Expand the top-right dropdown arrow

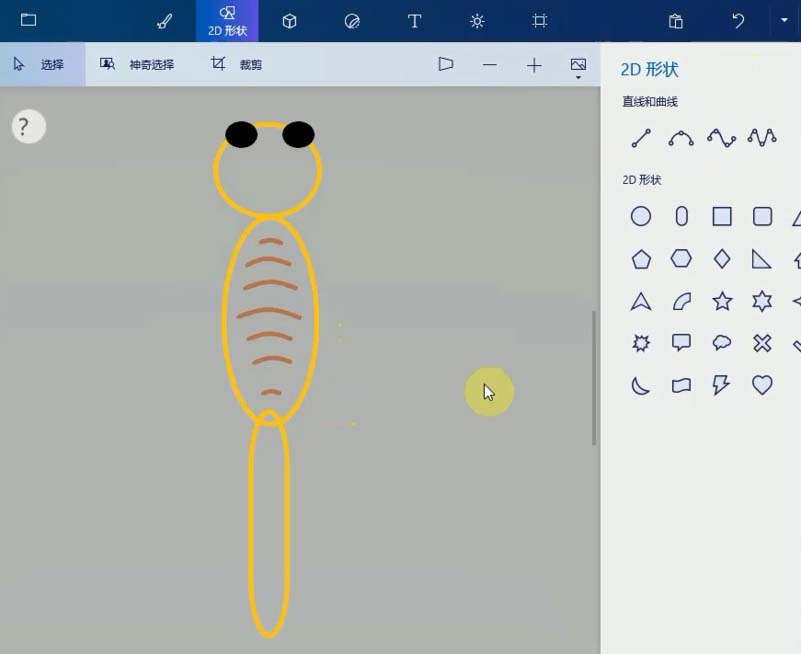click(784, 20)
